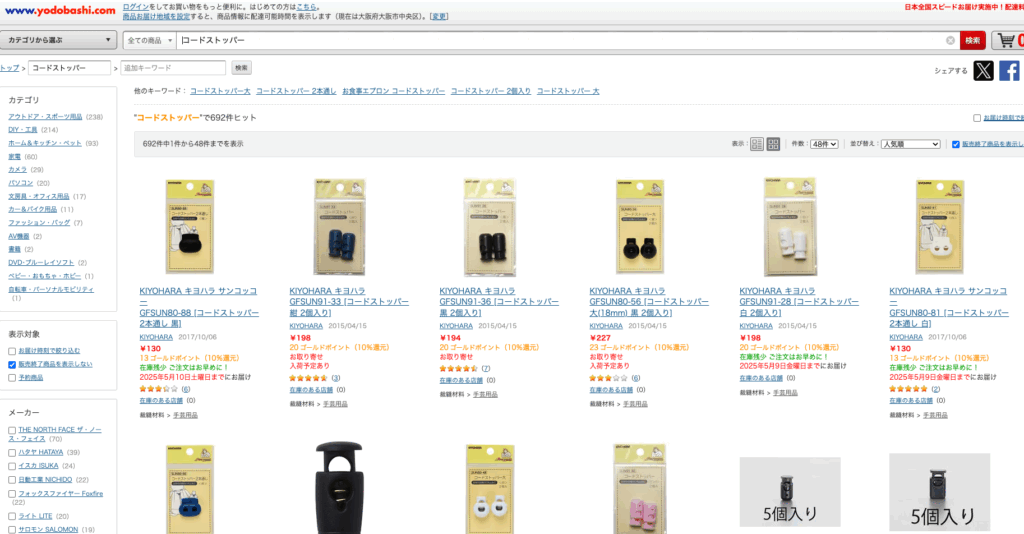Open the 全ての商品 search scope dropdown

point(150,40)
